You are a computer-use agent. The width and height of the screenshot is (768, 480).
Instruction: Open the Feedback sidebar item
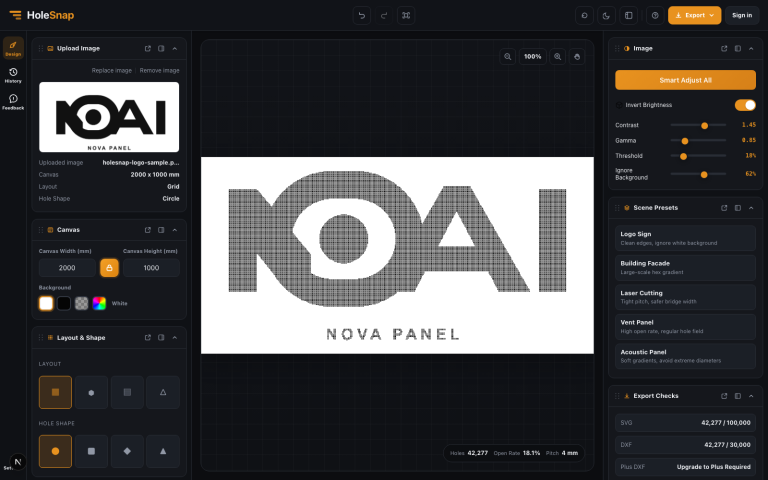[13, 102]
